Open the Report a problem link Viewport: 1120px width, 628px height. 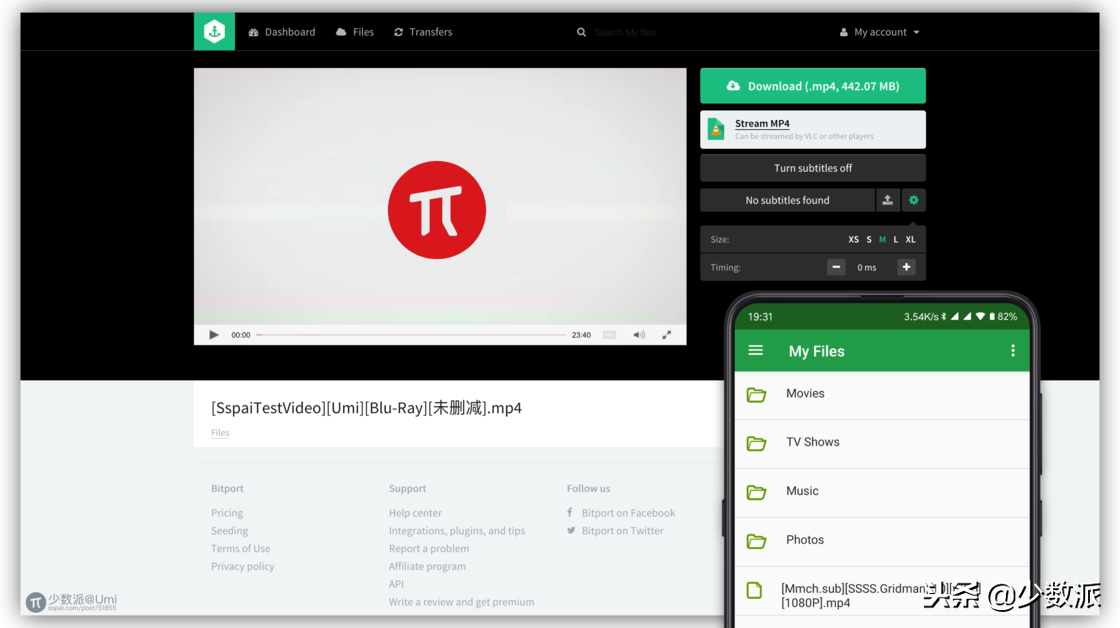tap(429, 549)
